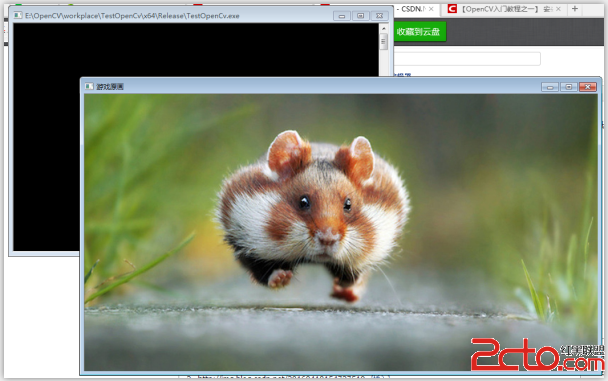Maximize the 游戏原画 image window

point(568,87)
